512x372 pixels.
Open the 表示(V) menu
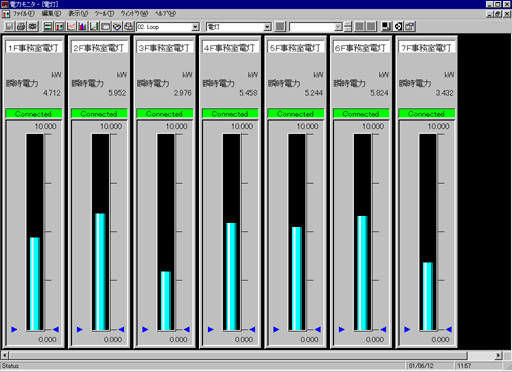(78, 14)
